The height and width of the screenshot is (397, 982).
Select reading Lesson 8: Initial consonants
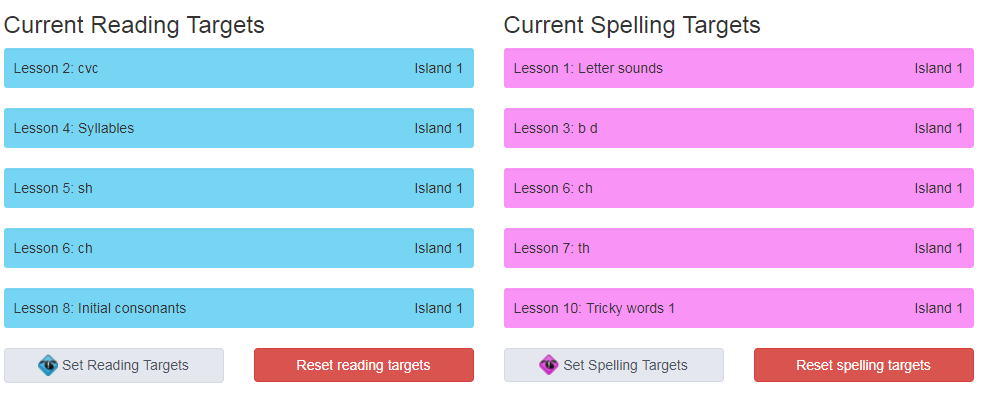click(239, 308)
